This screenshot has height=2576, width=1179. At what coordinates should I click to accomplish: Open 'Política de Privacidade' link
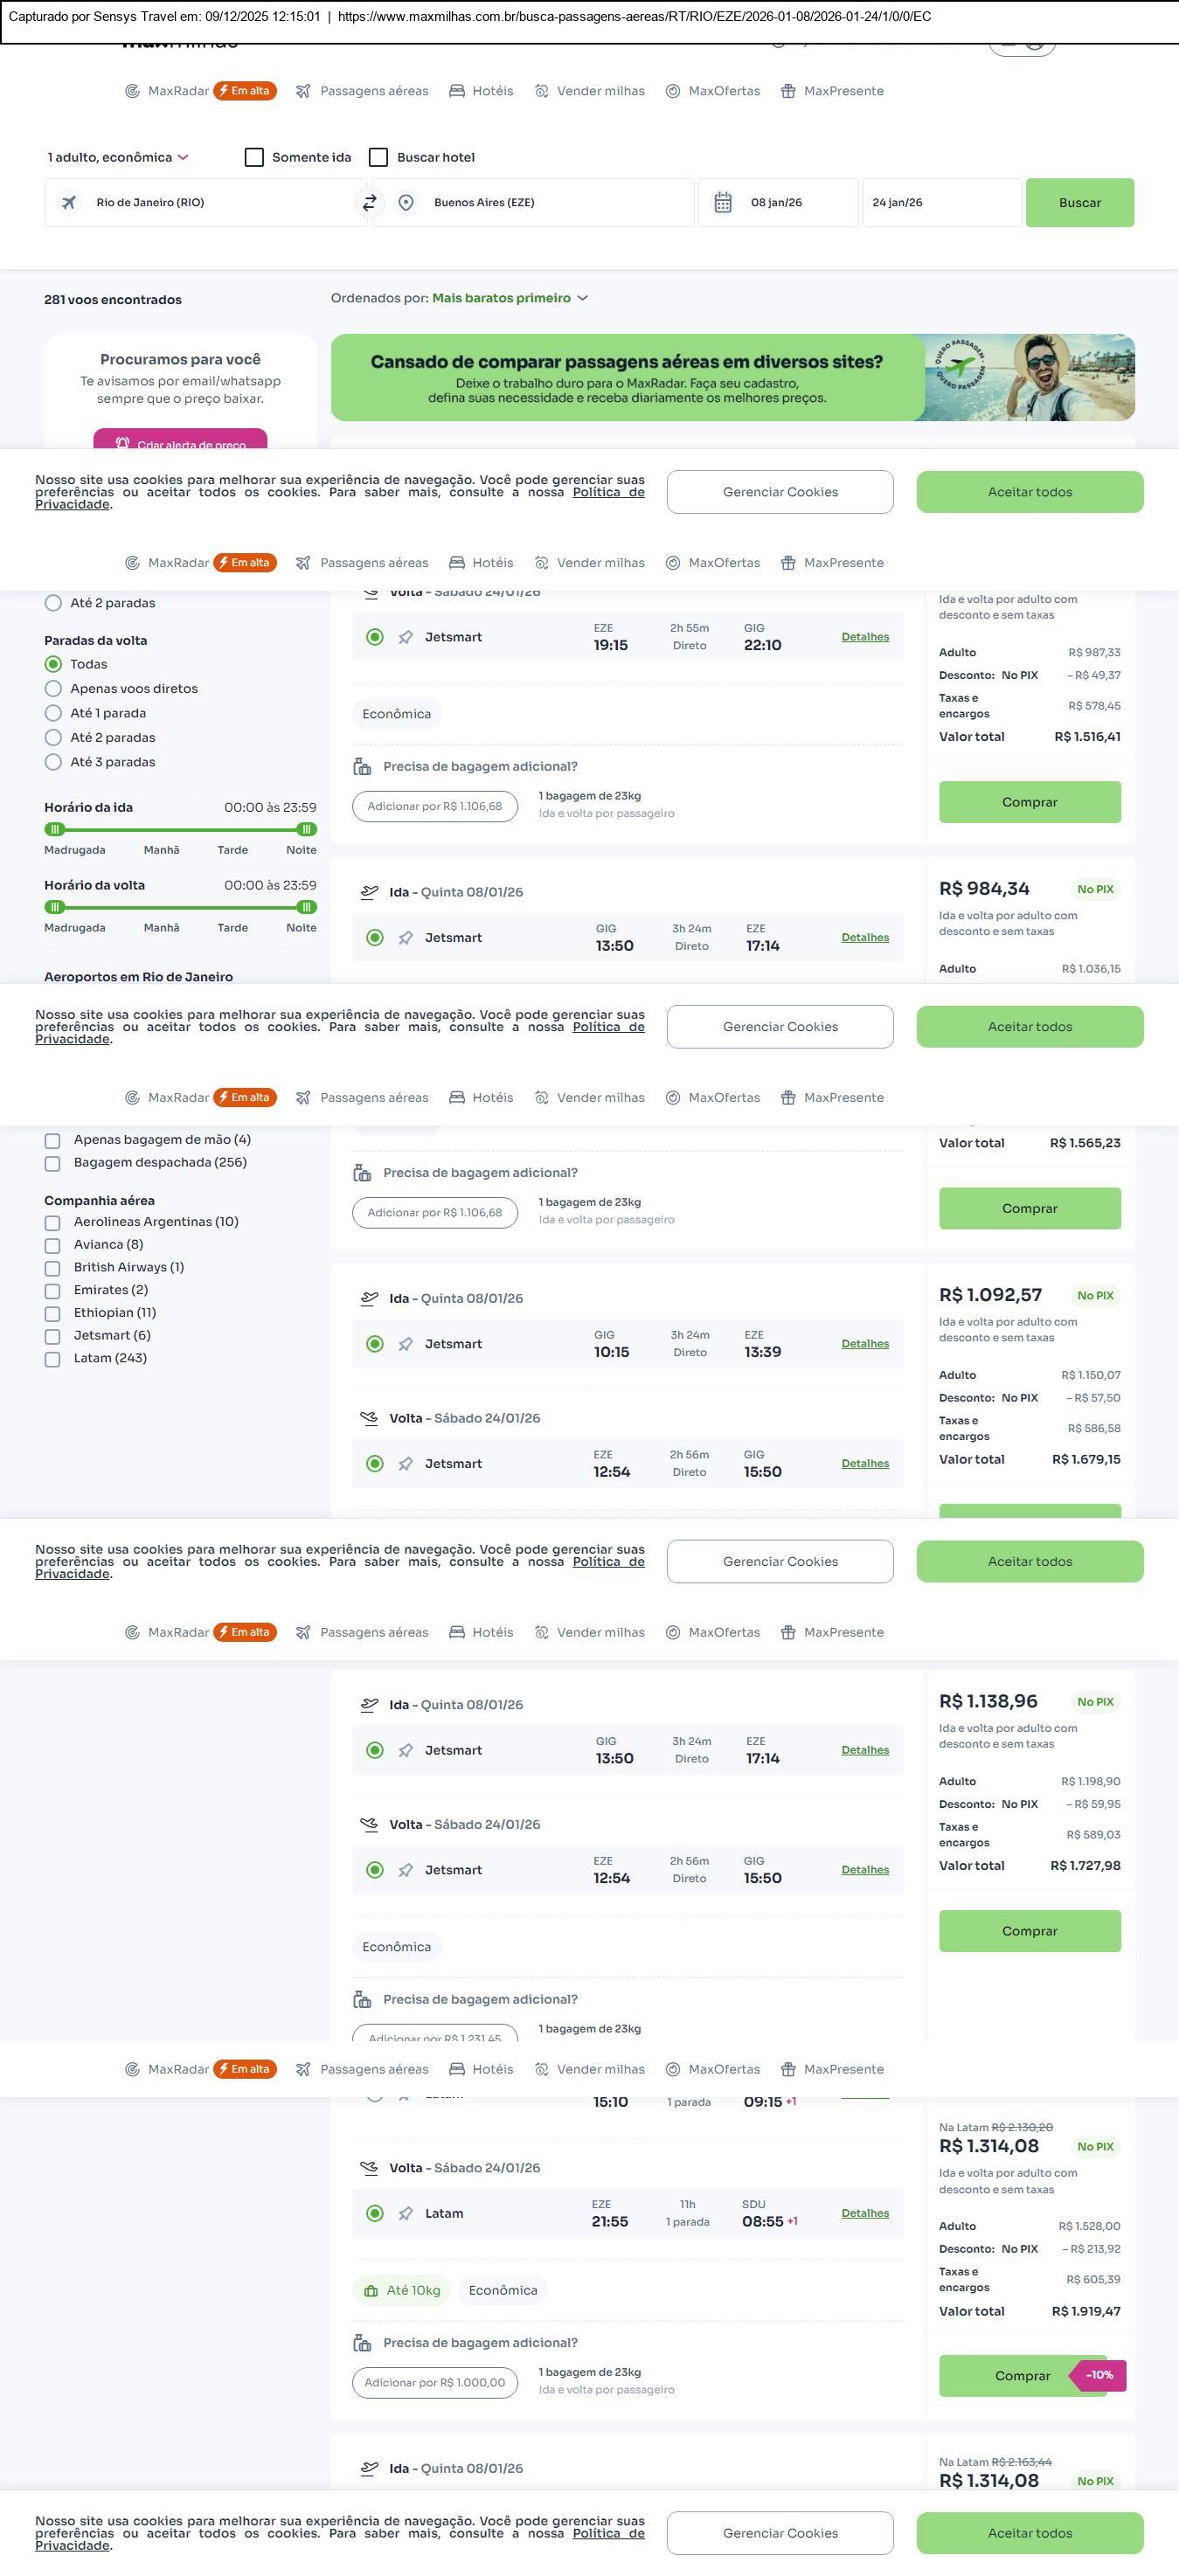point(608,492)
